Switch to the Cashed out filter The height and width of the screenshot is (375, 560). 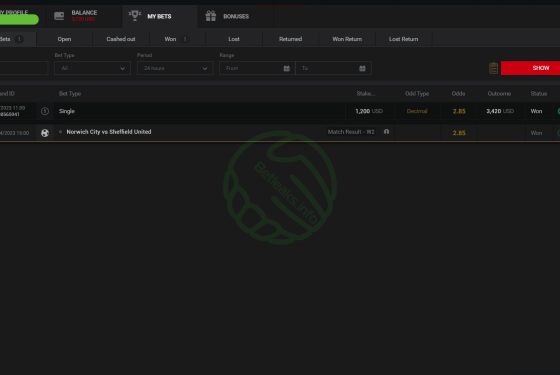coord(121,39)
